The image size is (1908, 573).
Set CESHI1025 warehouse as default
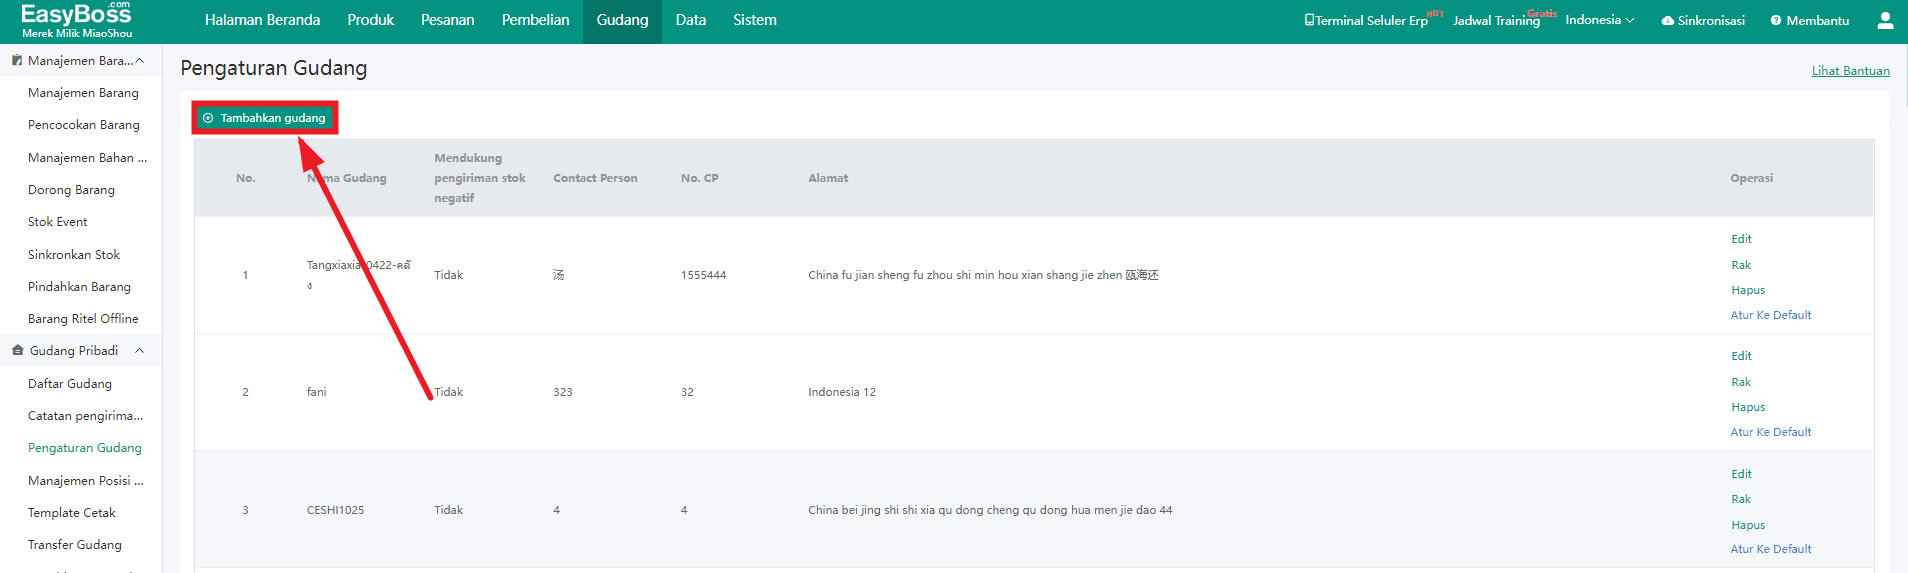pyautogui.click(x=1771, y=549)
